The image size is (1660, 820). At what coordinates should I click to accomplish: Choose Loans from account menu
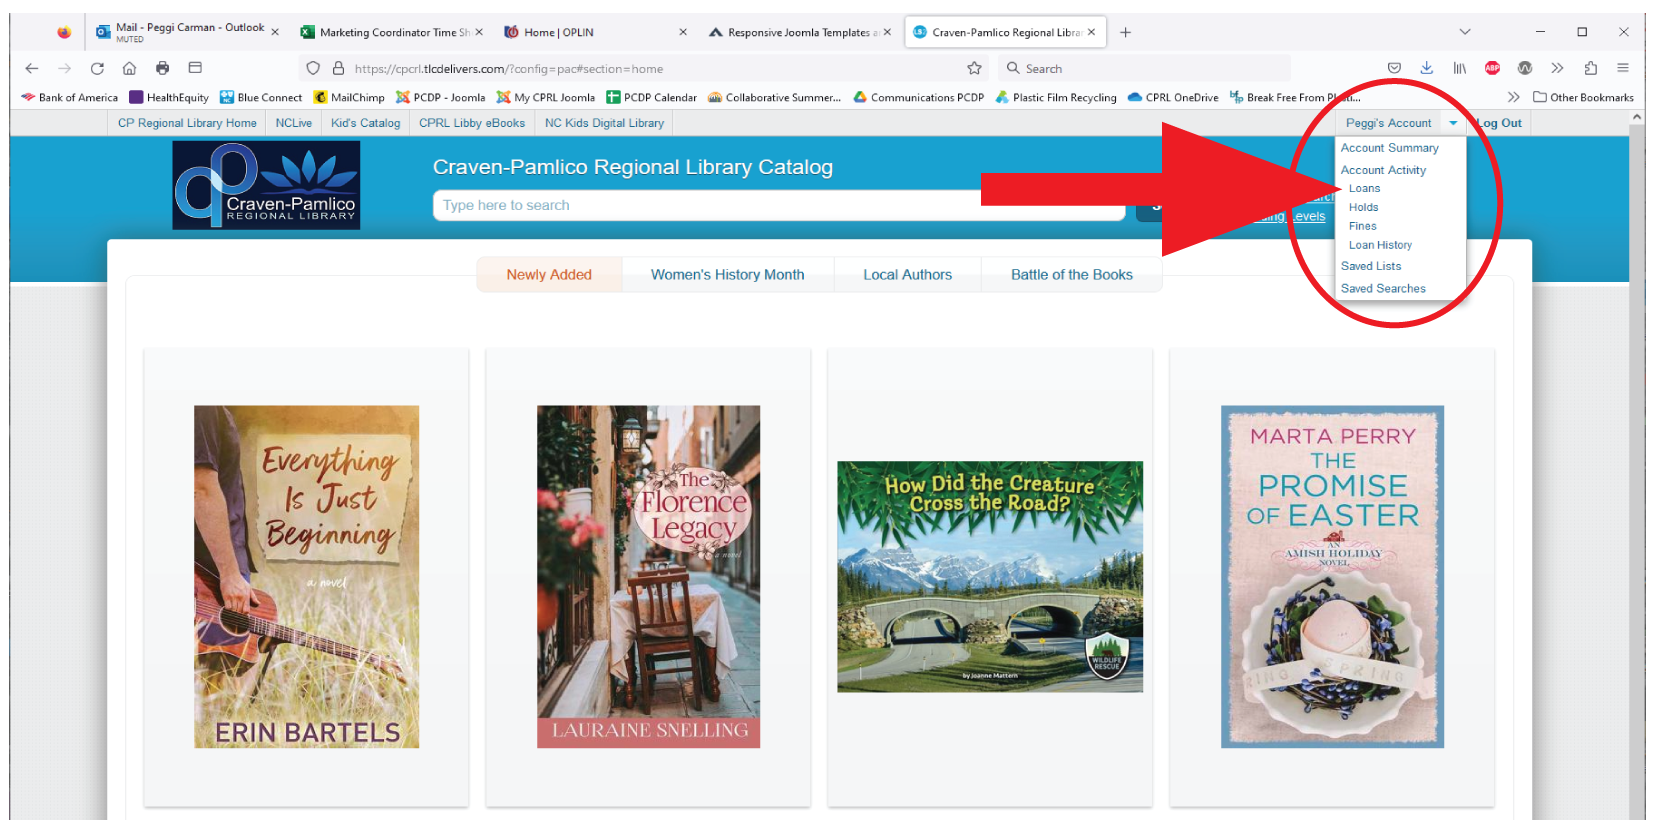point(1364,188)
